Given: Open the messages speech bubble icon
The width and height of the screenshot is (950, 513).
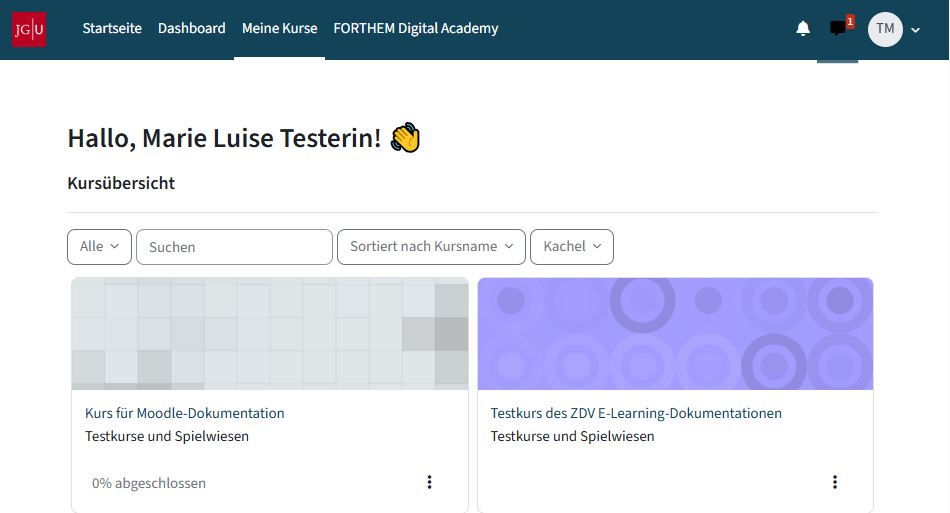Looking at the screenshot, I should point(837,28).
